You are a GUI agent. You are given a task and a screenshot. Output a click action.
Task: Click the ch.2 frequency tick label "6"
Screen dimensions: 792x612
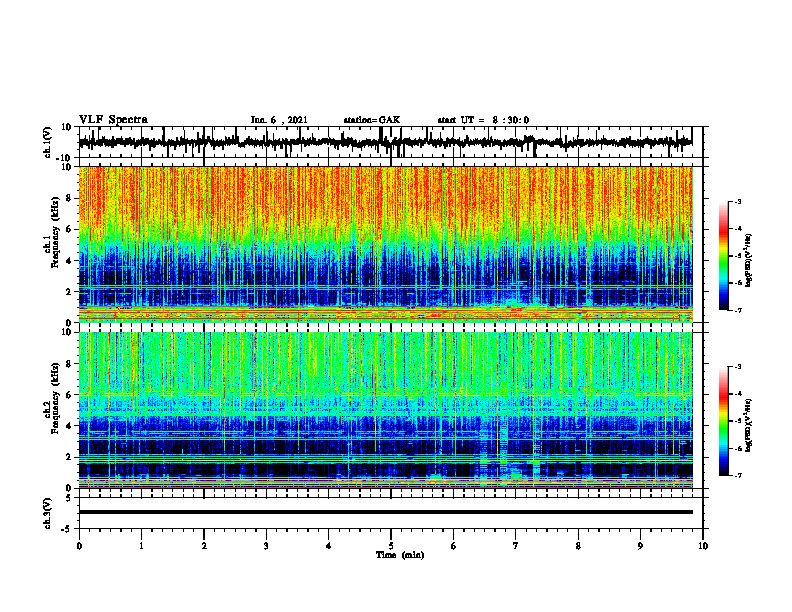(x=69, y=395)
